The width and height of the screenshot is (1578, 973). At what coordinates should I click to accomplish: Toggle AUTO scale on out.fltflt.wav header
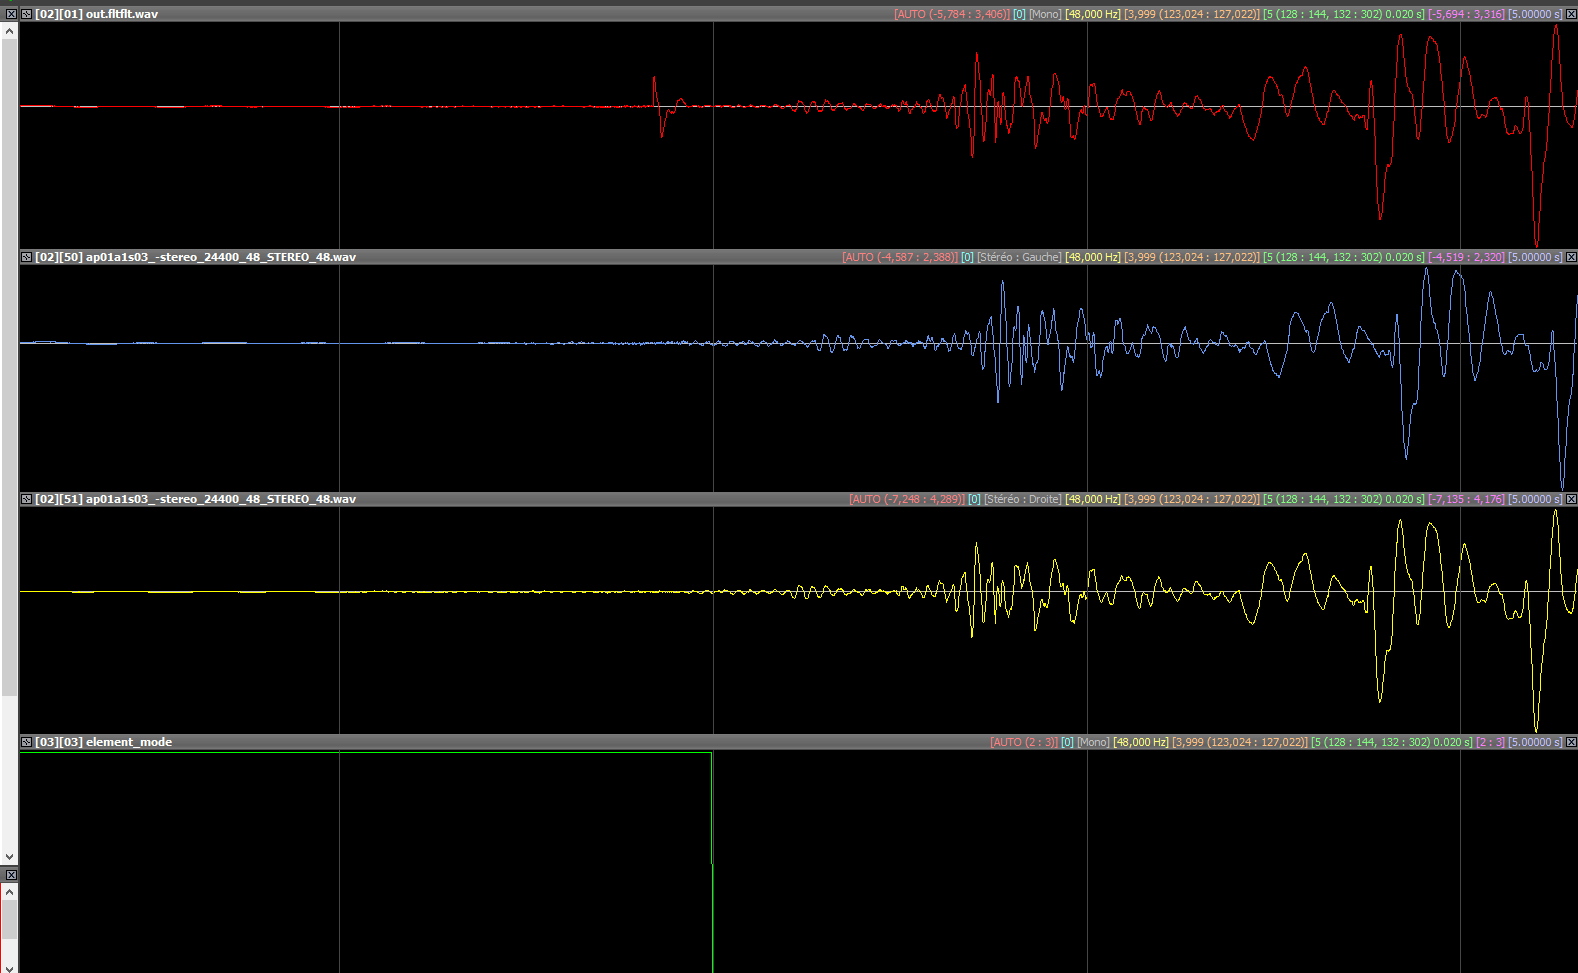(951, 14)
